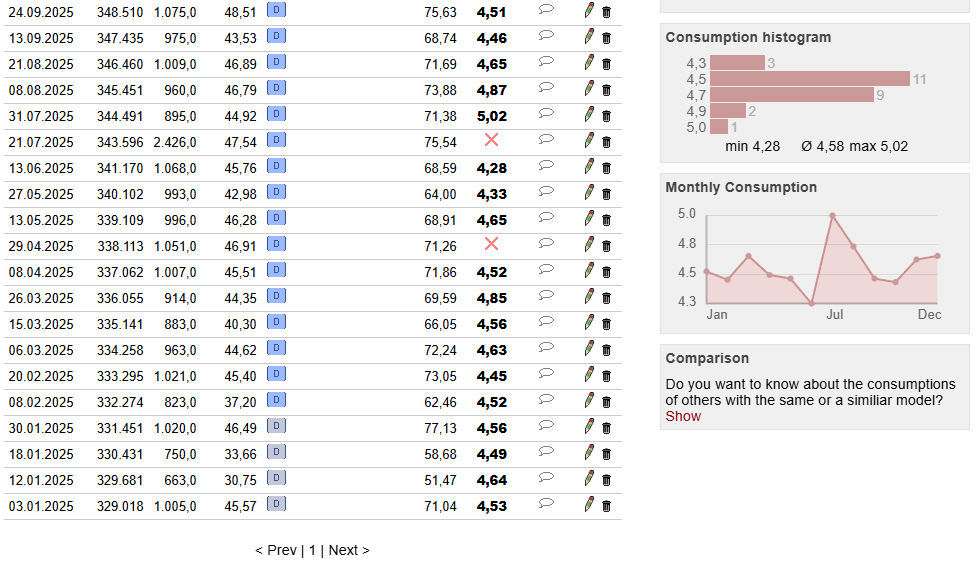Screen dimensions: 980x577
Task: Delete the 27.05.2025 entry via trash icon
Action: (606, 194)
